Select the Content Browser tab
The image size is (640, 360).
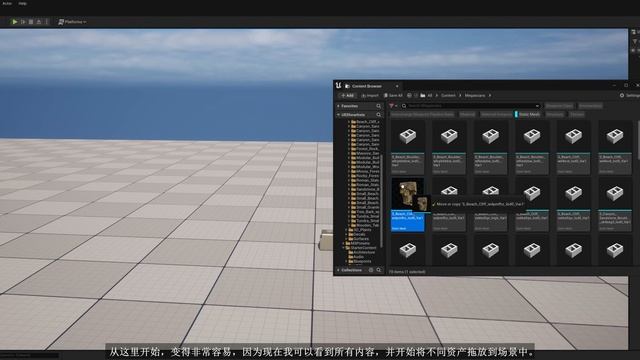click(367, 86)
